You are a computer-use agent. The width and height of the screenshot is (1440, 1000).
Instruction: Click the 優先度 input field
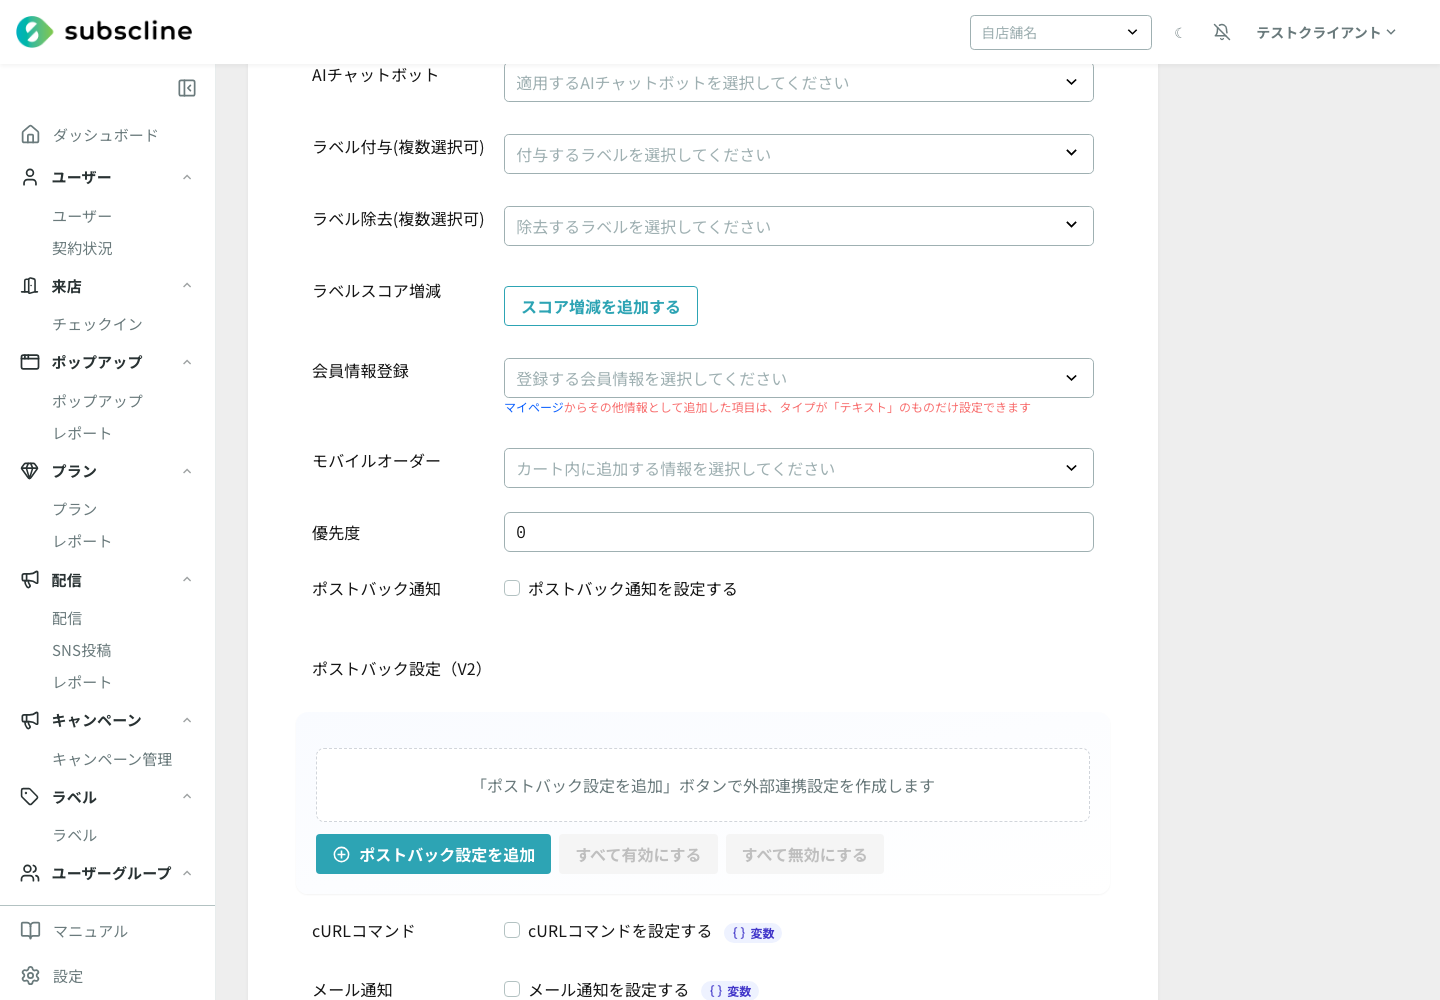click(x=799, y=532)
